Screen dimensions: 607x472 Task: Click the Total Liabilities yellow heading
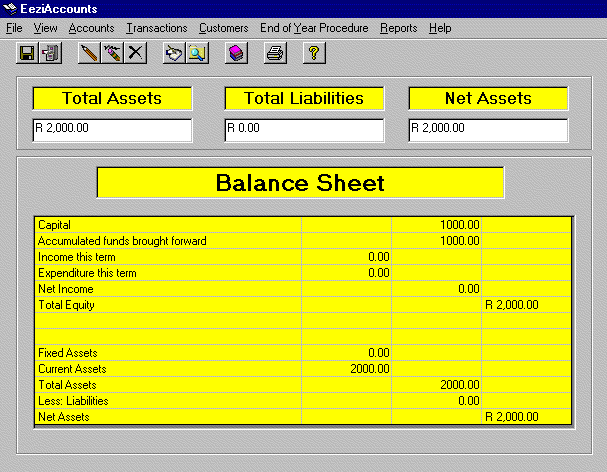[x=304, y=98]
